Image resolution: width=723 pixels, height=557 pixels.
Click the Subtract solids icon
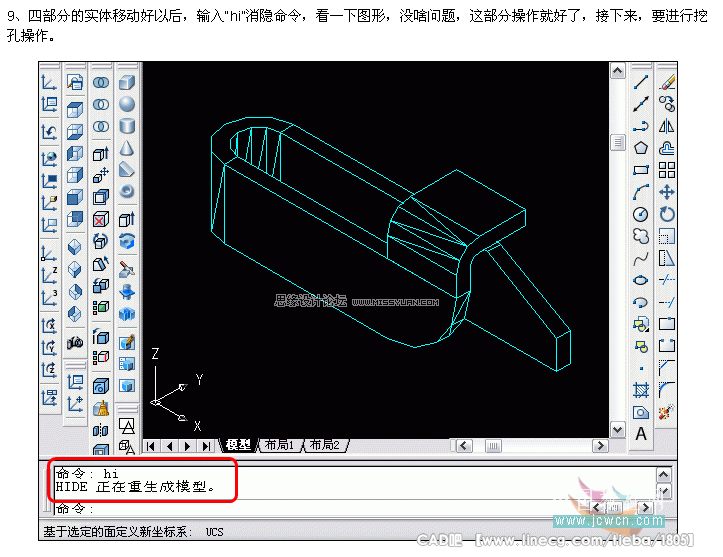tap(101, 104)
